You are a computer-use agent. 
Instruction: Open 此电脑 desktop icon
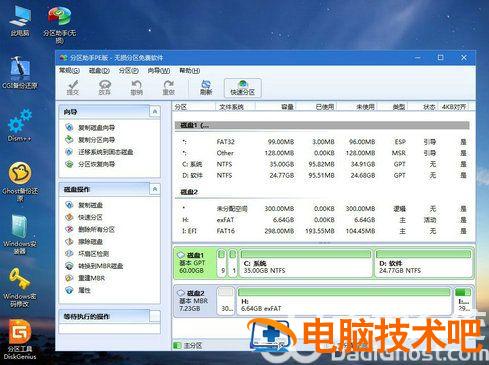click(20, 21)
